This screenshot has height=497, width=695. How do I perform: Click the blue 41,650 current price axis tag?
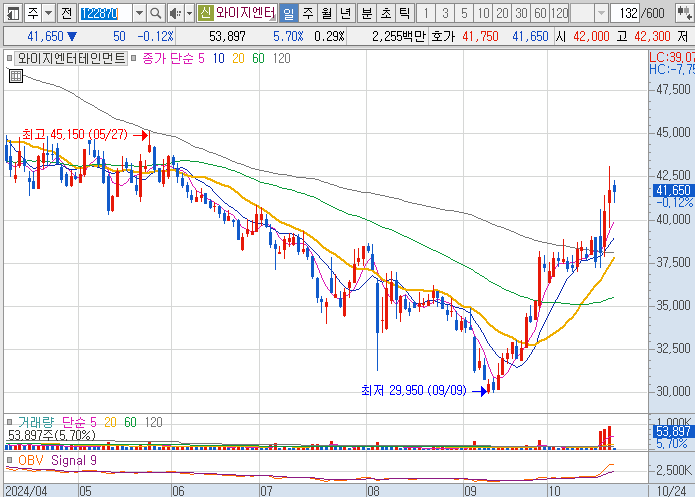coord(673,190)
